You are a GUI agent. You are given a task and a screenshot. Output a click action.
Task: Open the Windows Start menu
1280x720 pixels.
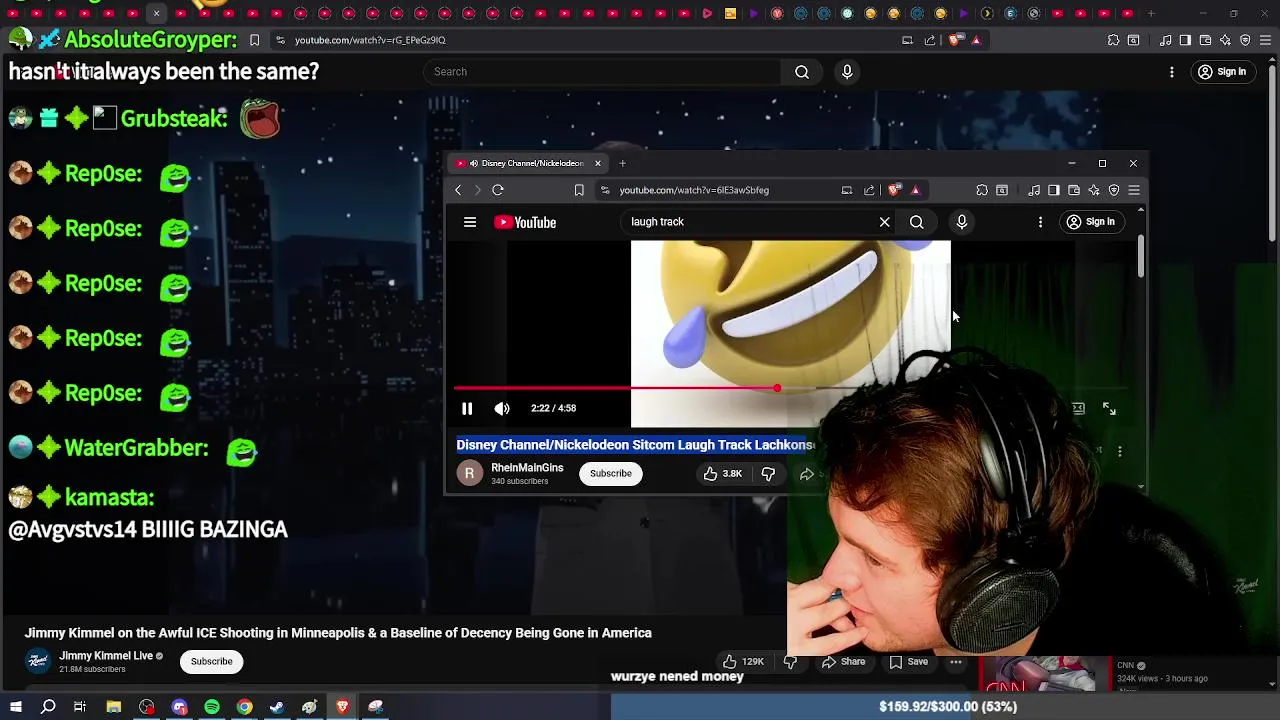(x=16, y=707)
